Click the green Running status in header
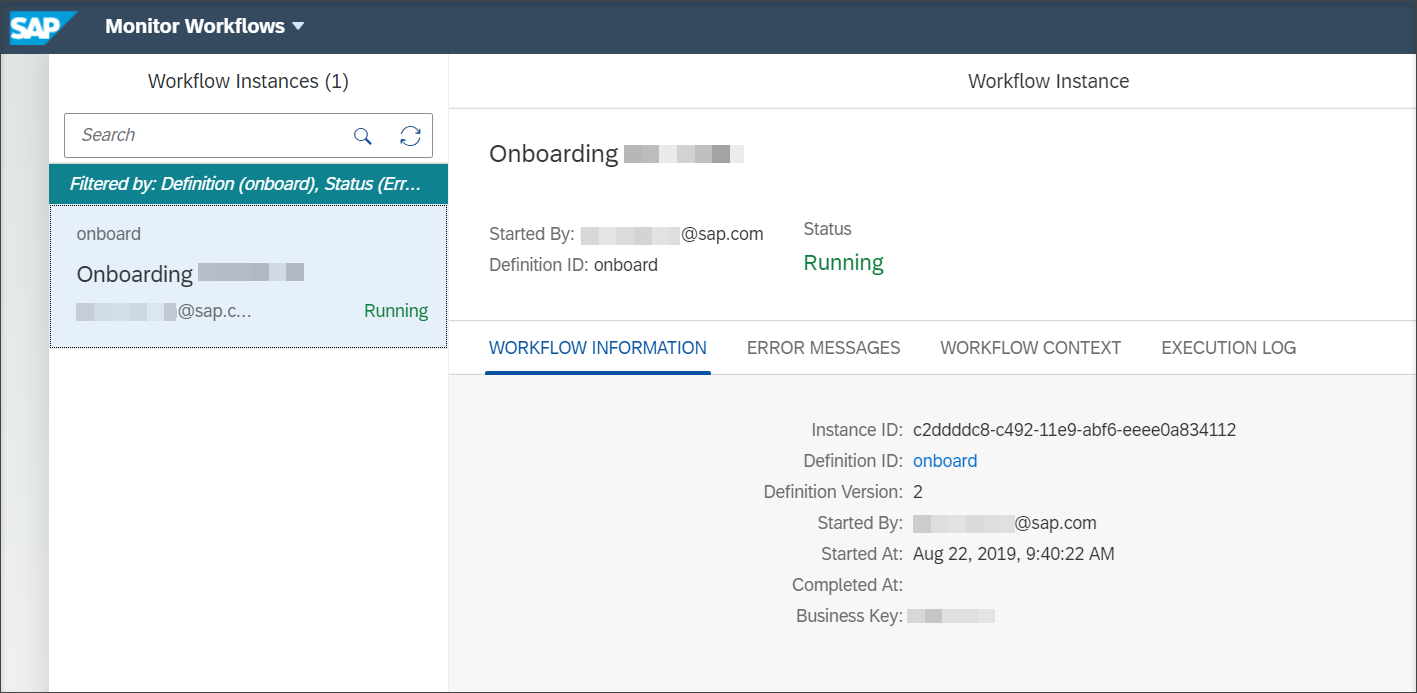The image size is (1417, 693). coord(844,263)
